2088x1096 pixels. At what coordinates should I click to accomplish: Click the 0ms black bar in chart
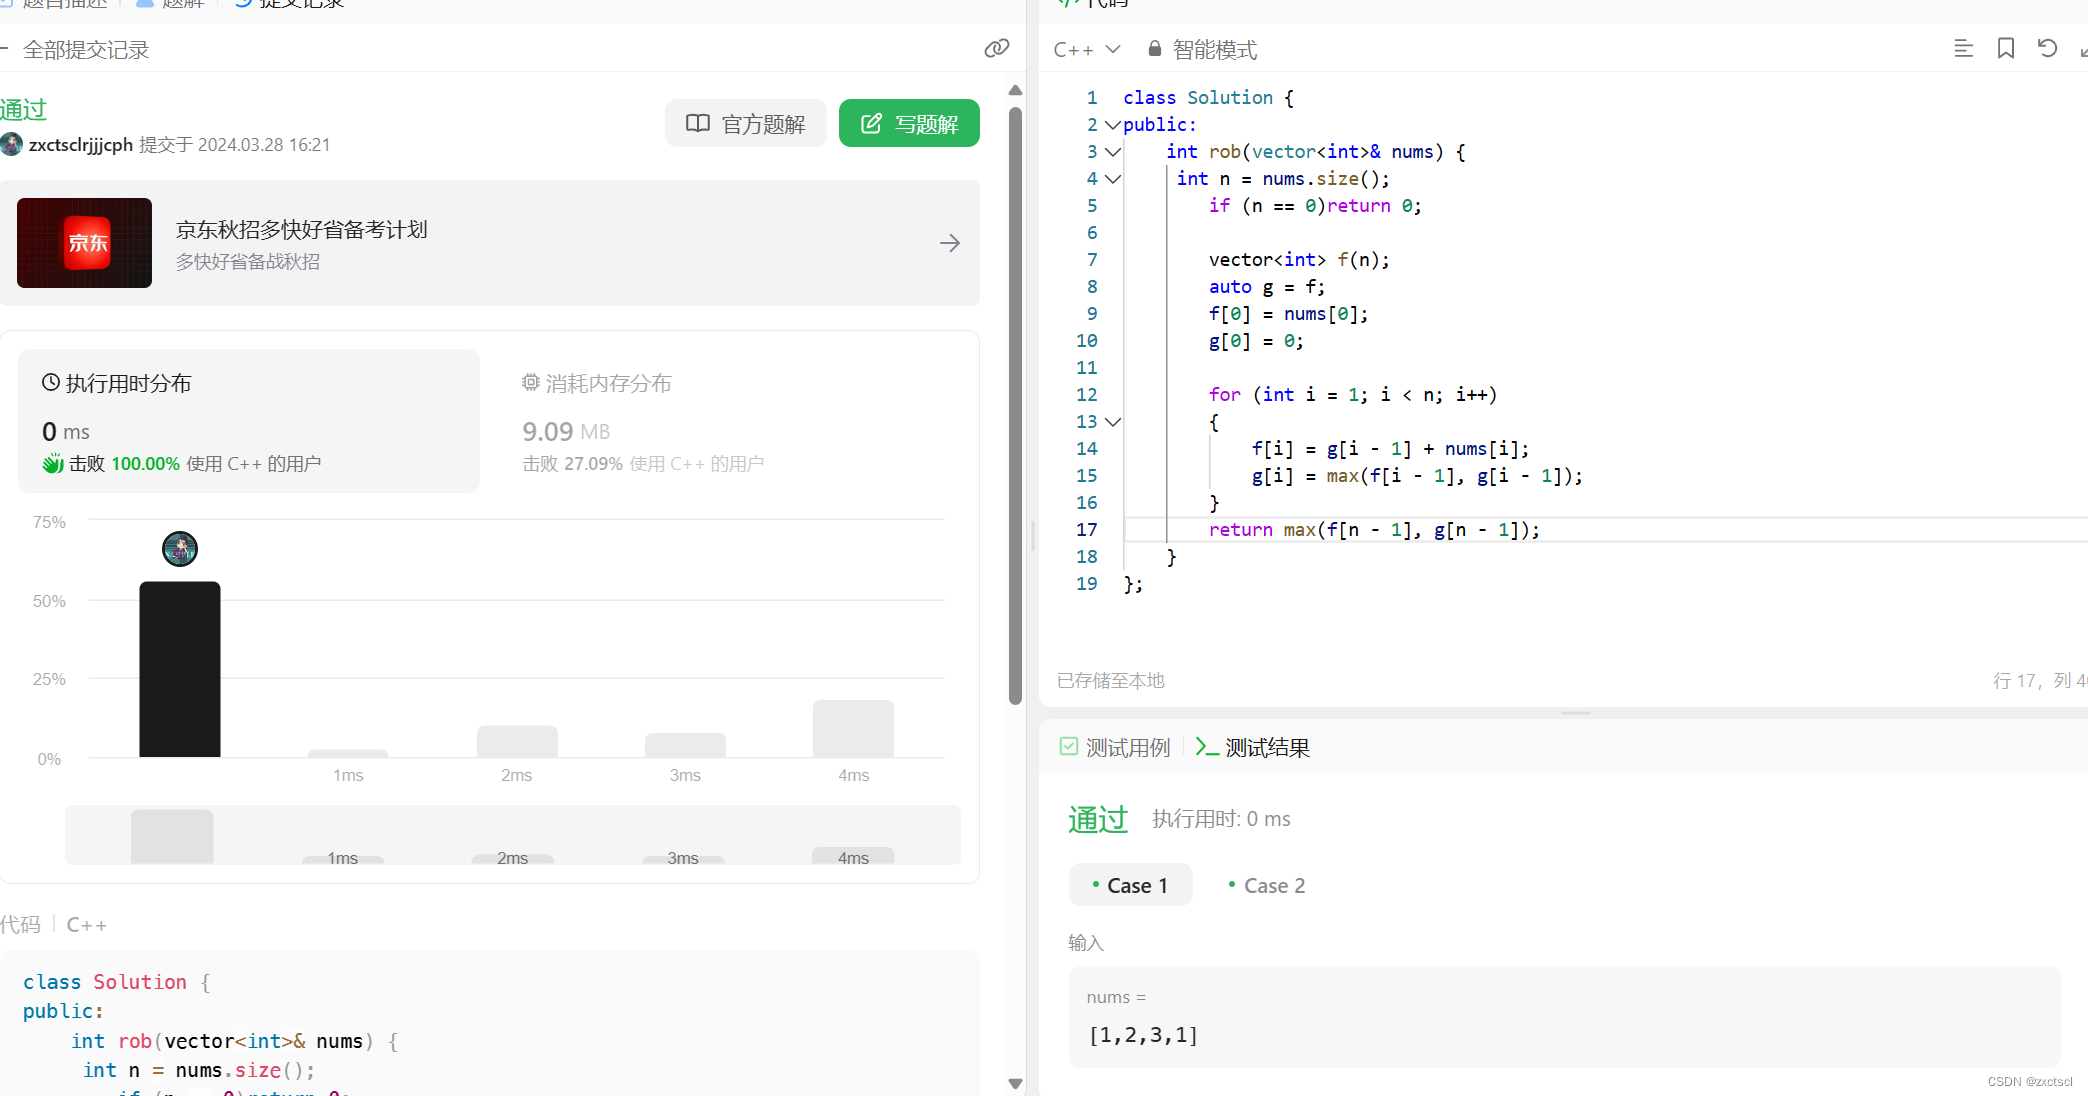pyautogui.click(x=180, y=669)
